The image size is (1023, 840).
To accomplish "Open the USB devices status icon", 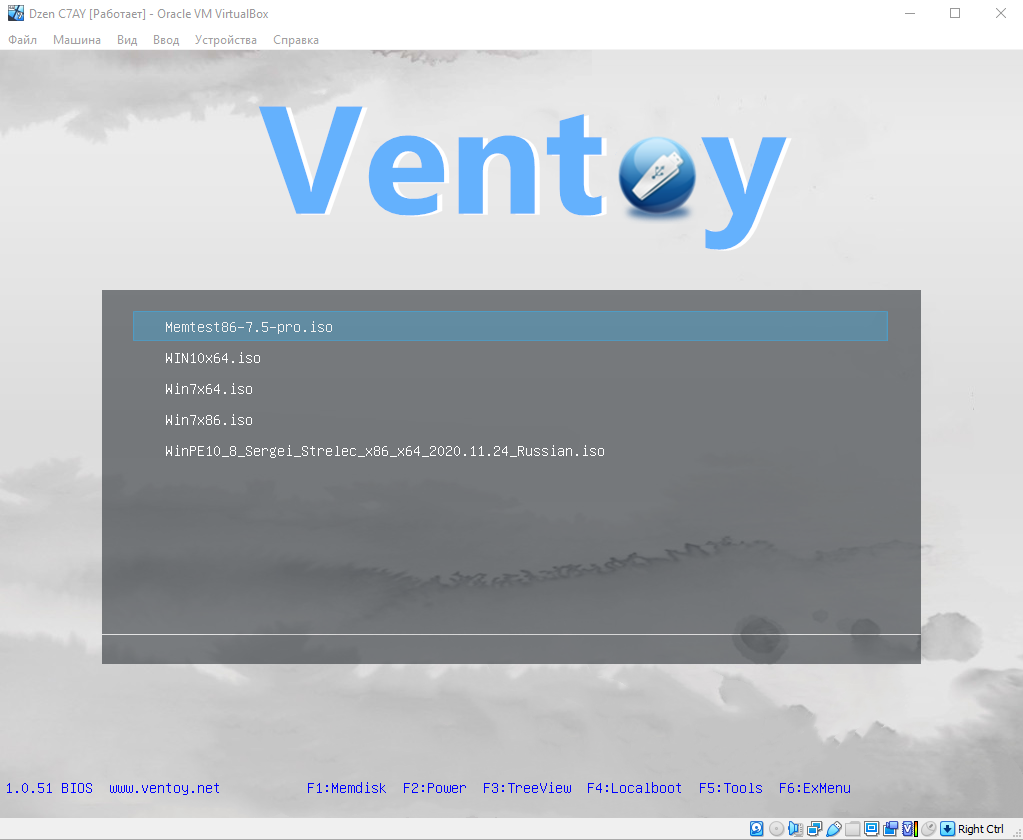I will (834, 828).
